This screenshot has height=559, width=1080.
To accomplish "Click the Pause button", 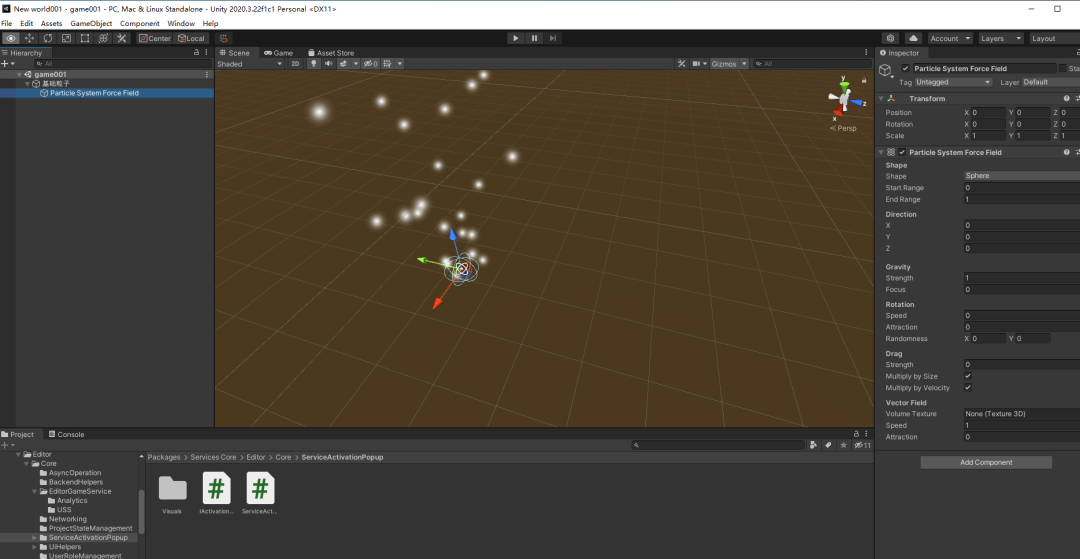I will coord(534,39).
